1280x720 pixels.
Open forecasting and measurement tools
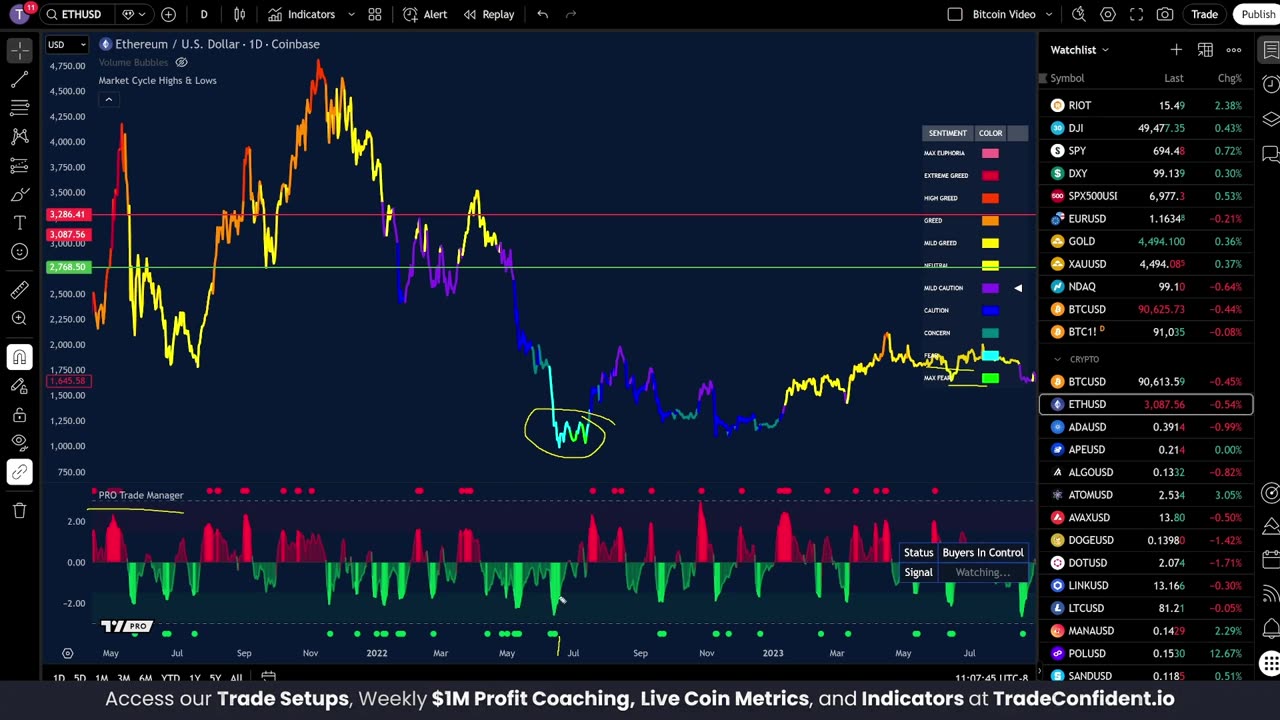tap(19, 165)
